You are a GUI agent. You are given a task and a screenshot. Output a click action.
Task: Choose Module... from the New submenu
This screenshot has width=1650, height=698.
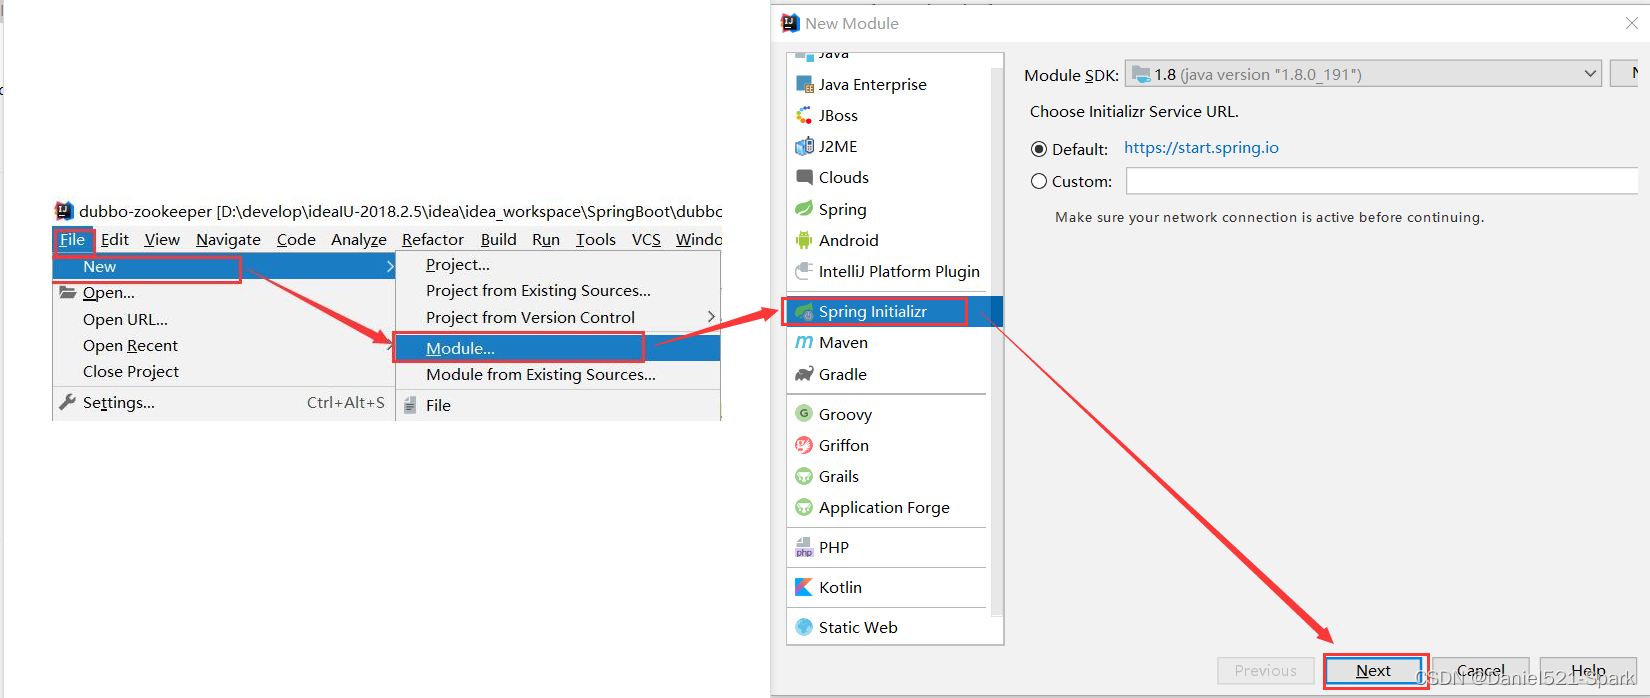point(558,348)
